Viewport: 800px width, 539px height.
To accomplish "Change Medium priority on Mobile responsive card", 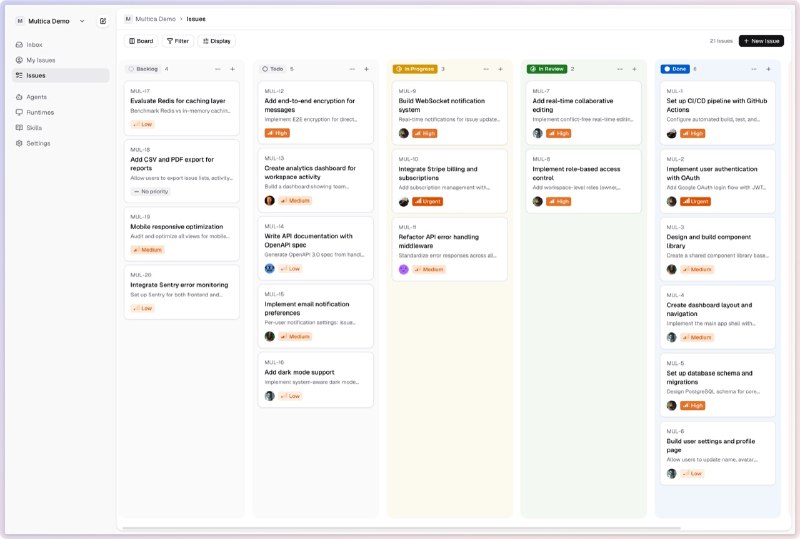I will [147, 250].
